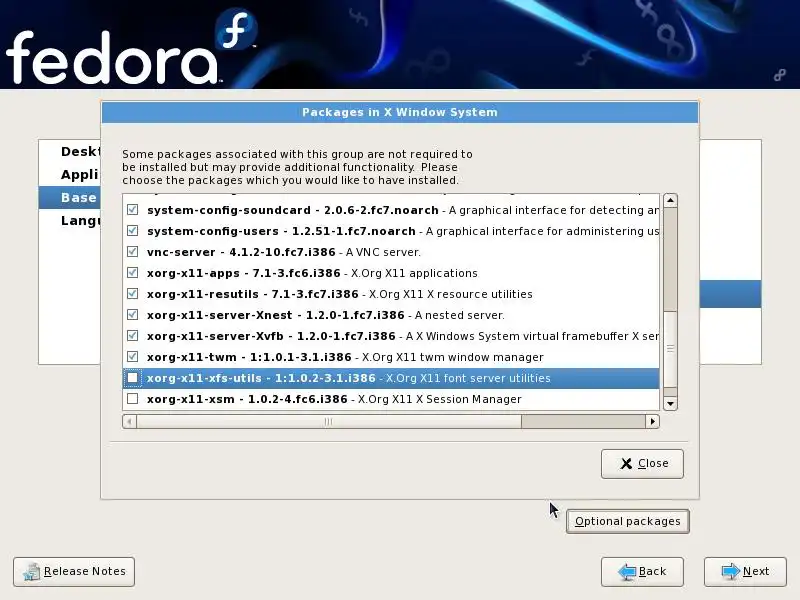Click the horizontal scrollbar thumb in package list
800x600 pixels.
click(x=329, y=421)
